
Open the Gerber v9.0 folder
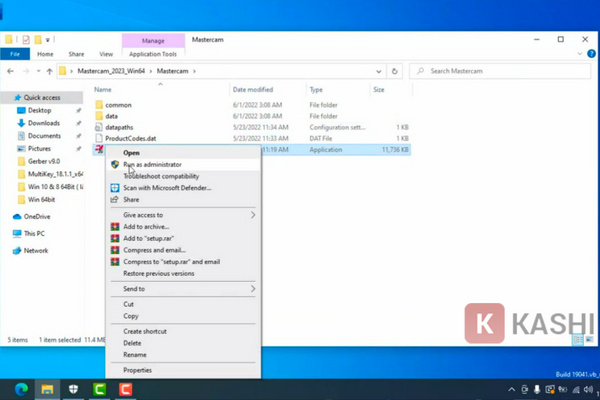(44, 162)
